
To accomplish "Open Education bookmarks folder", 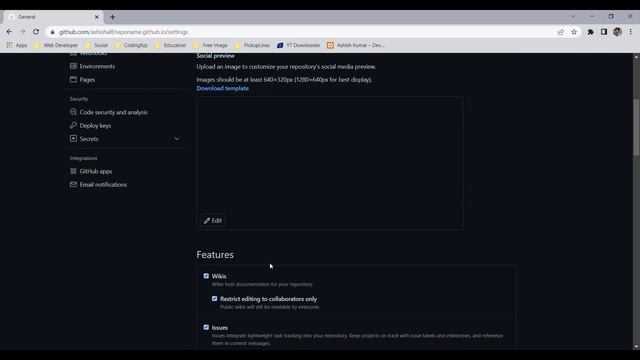I will [x=171, y=45].
